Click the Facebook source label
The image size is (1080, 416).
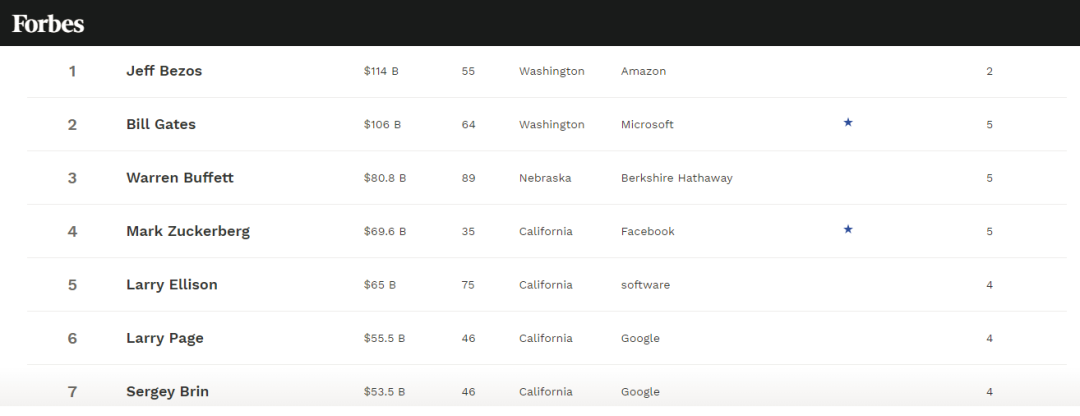tap(647, 231)
